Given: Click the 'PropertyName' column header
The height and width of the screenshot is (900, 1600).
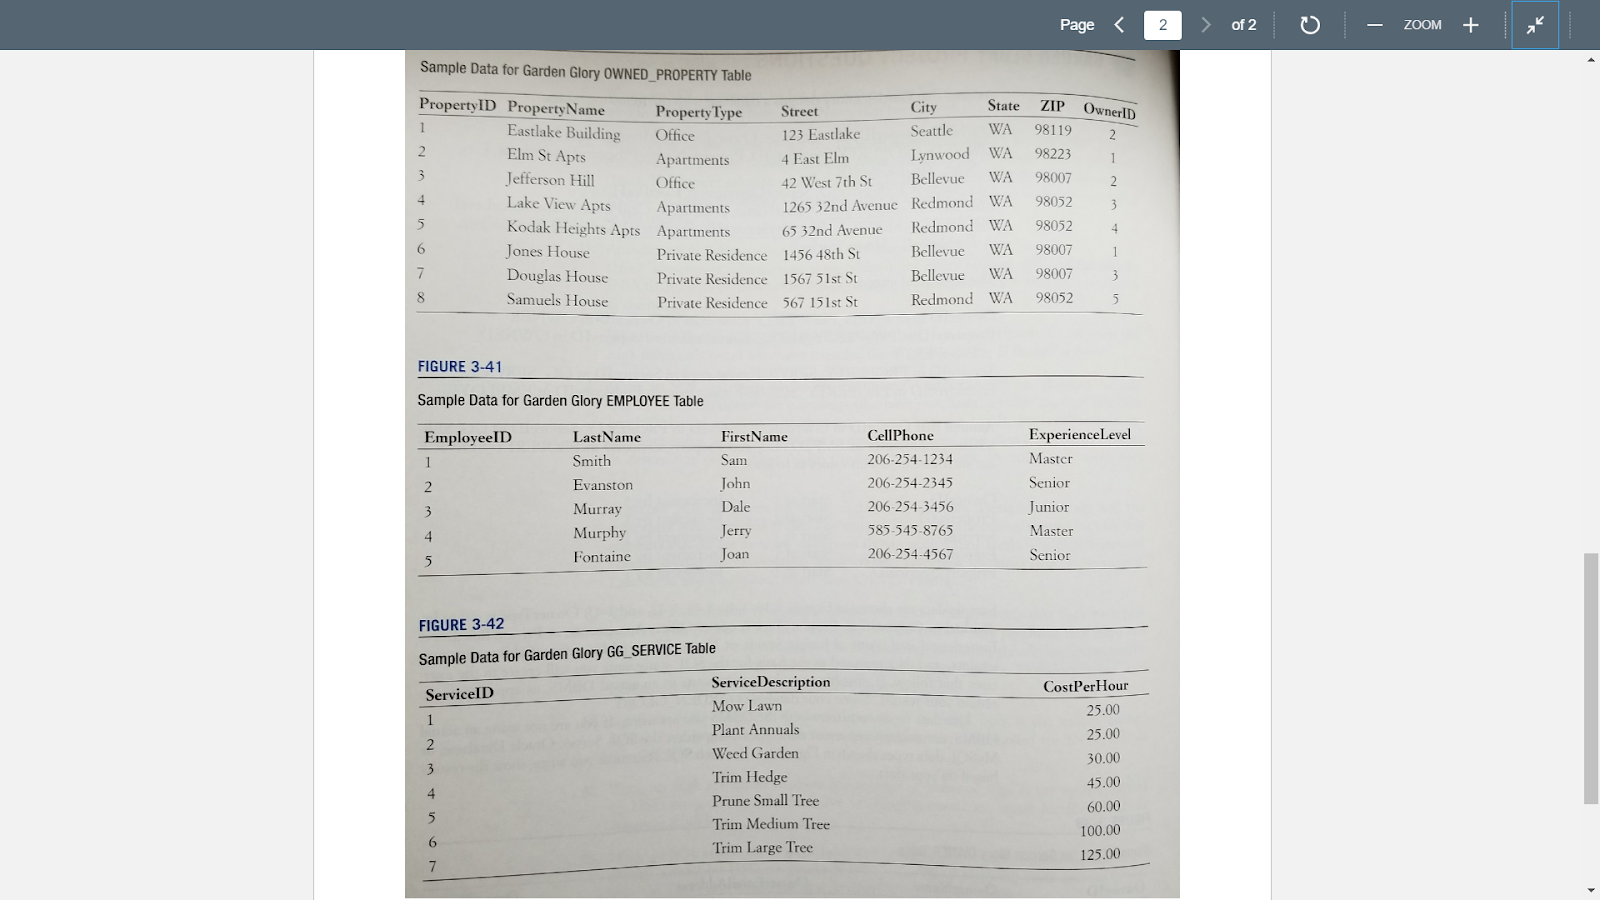Looking at the screenshot, I should (556, 109).
